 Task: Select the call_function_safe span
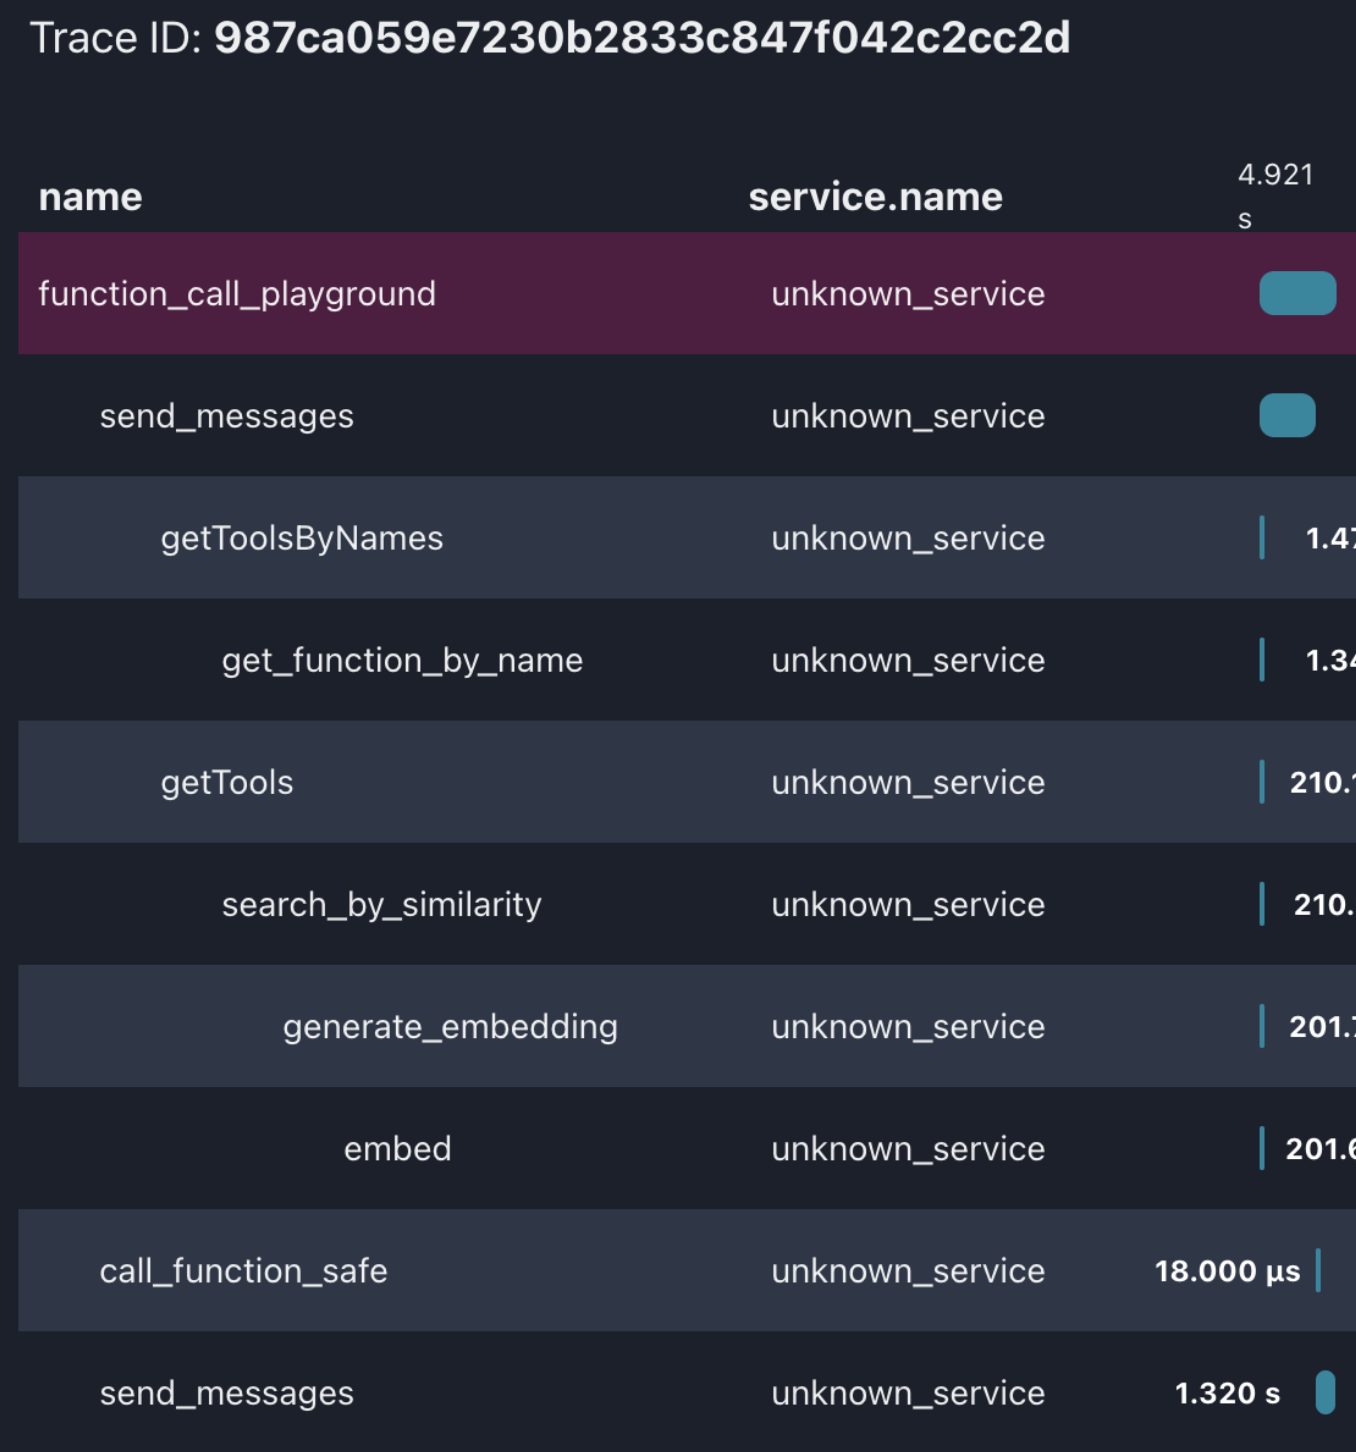click(687, 1270)
